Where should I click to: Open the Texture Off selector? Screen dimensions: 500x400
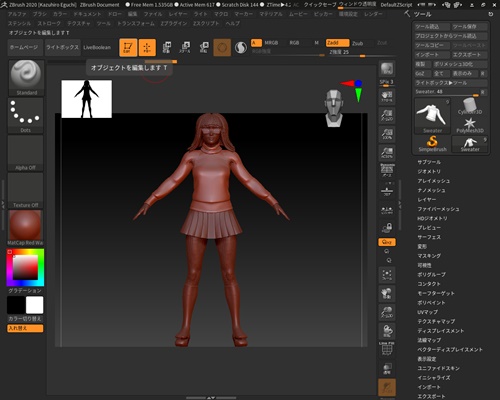coord(26,191)
